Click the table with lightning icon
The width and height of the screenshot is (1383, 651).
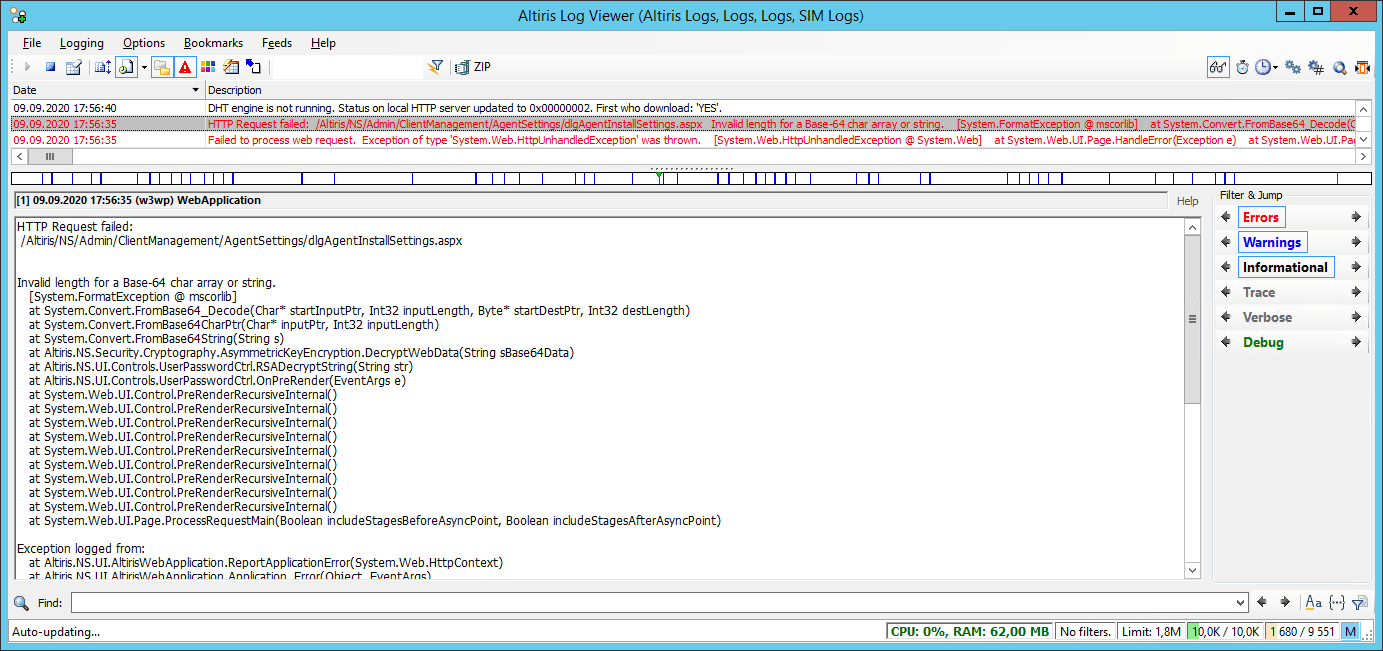pos(231,67)
